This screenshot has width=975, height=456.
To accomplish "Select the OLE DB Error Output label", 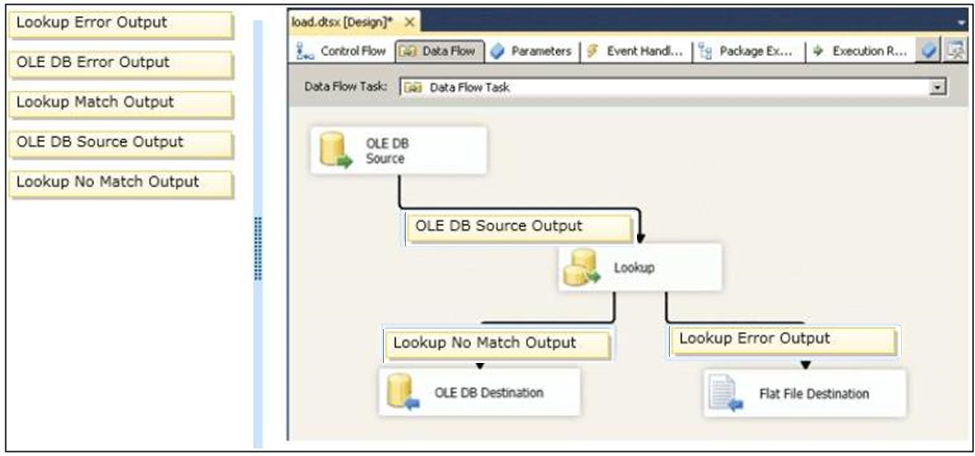I will click(x=121, y=63).
